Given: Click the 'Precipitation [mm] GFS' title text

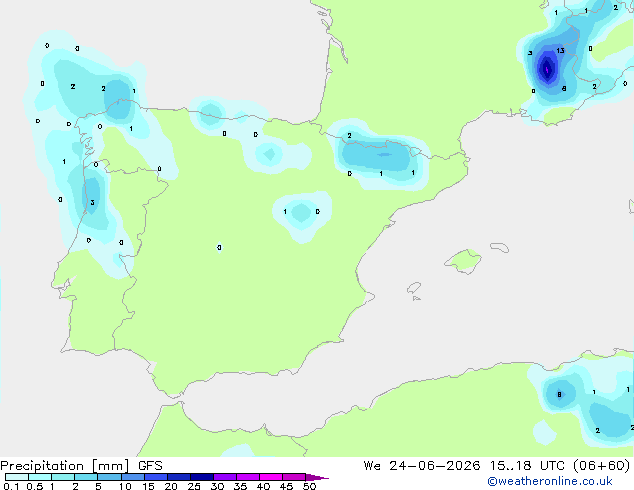Looking at the screenshot, I should 81,466.
